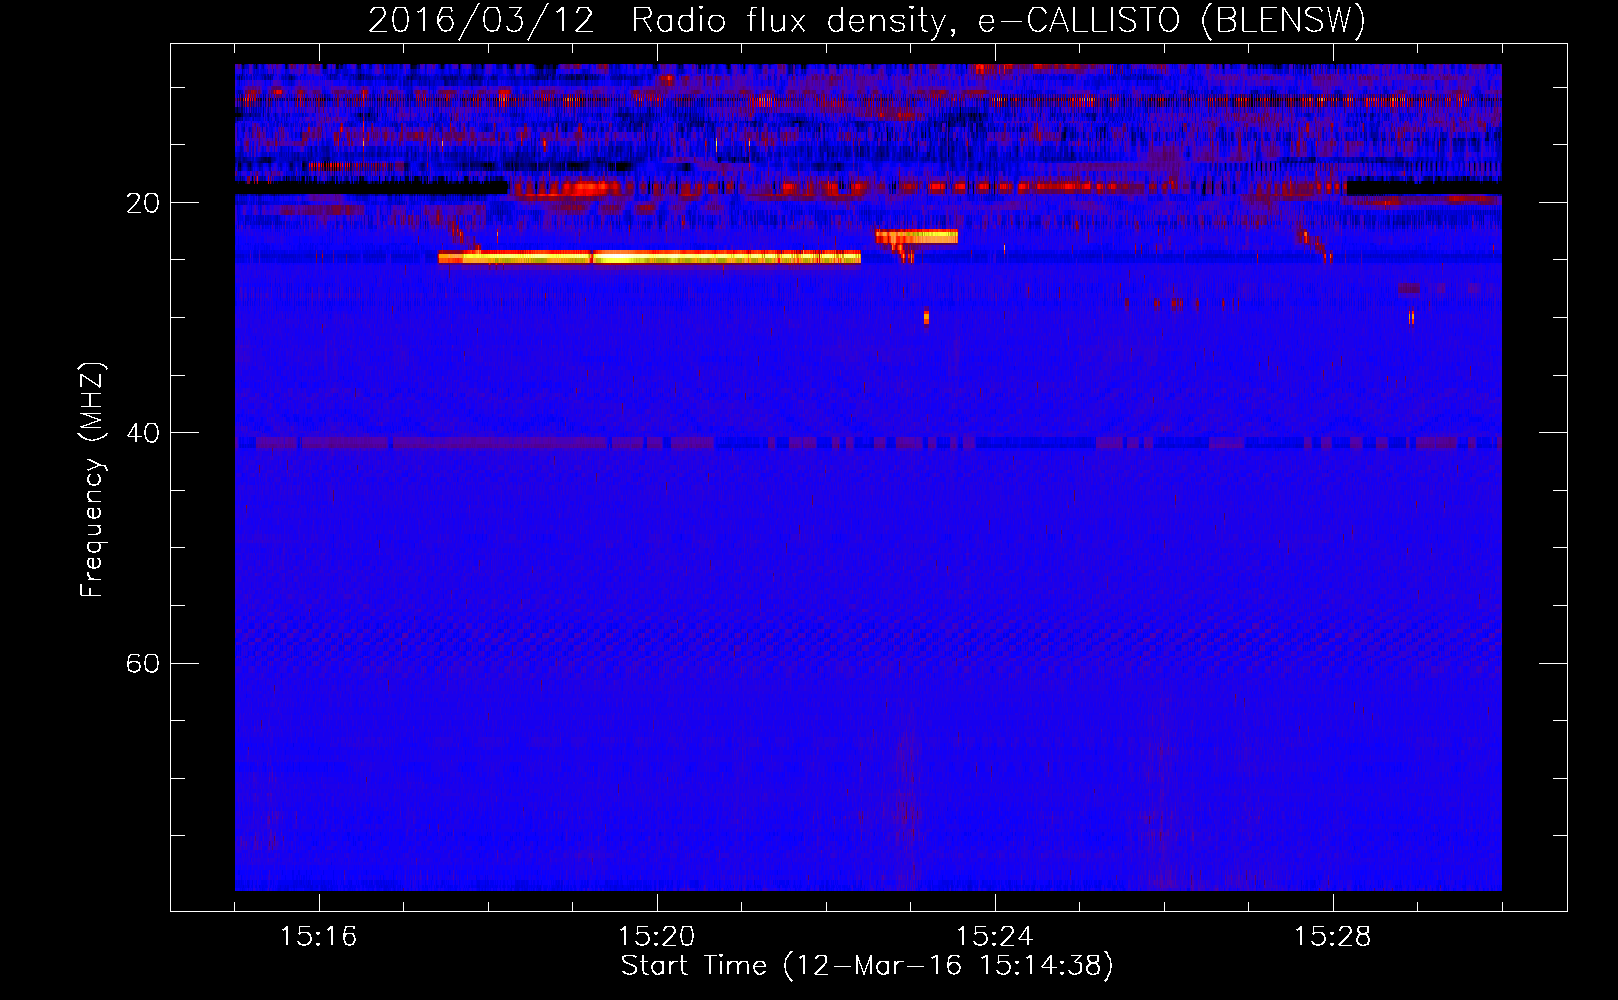
Task: Click the 60 frequency tick label
Action: click(143, 663)
